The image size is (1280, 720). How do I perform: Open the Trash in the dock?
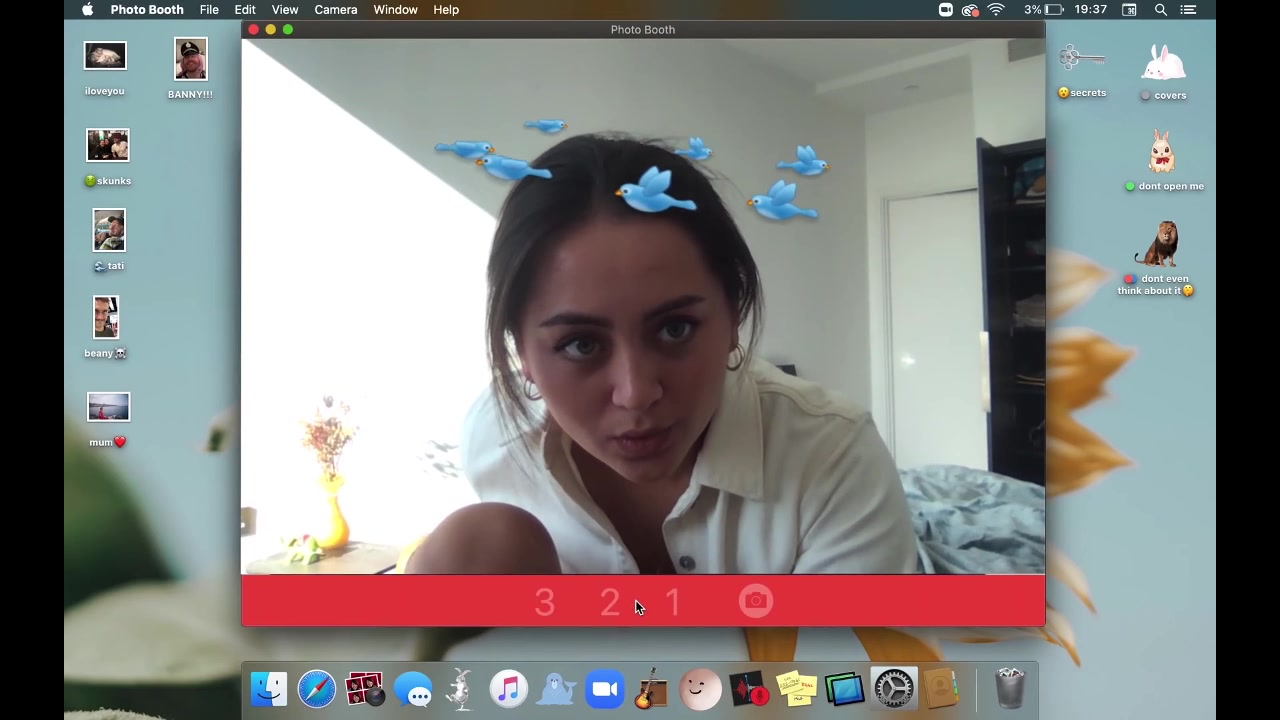[x=1010, y=690]
